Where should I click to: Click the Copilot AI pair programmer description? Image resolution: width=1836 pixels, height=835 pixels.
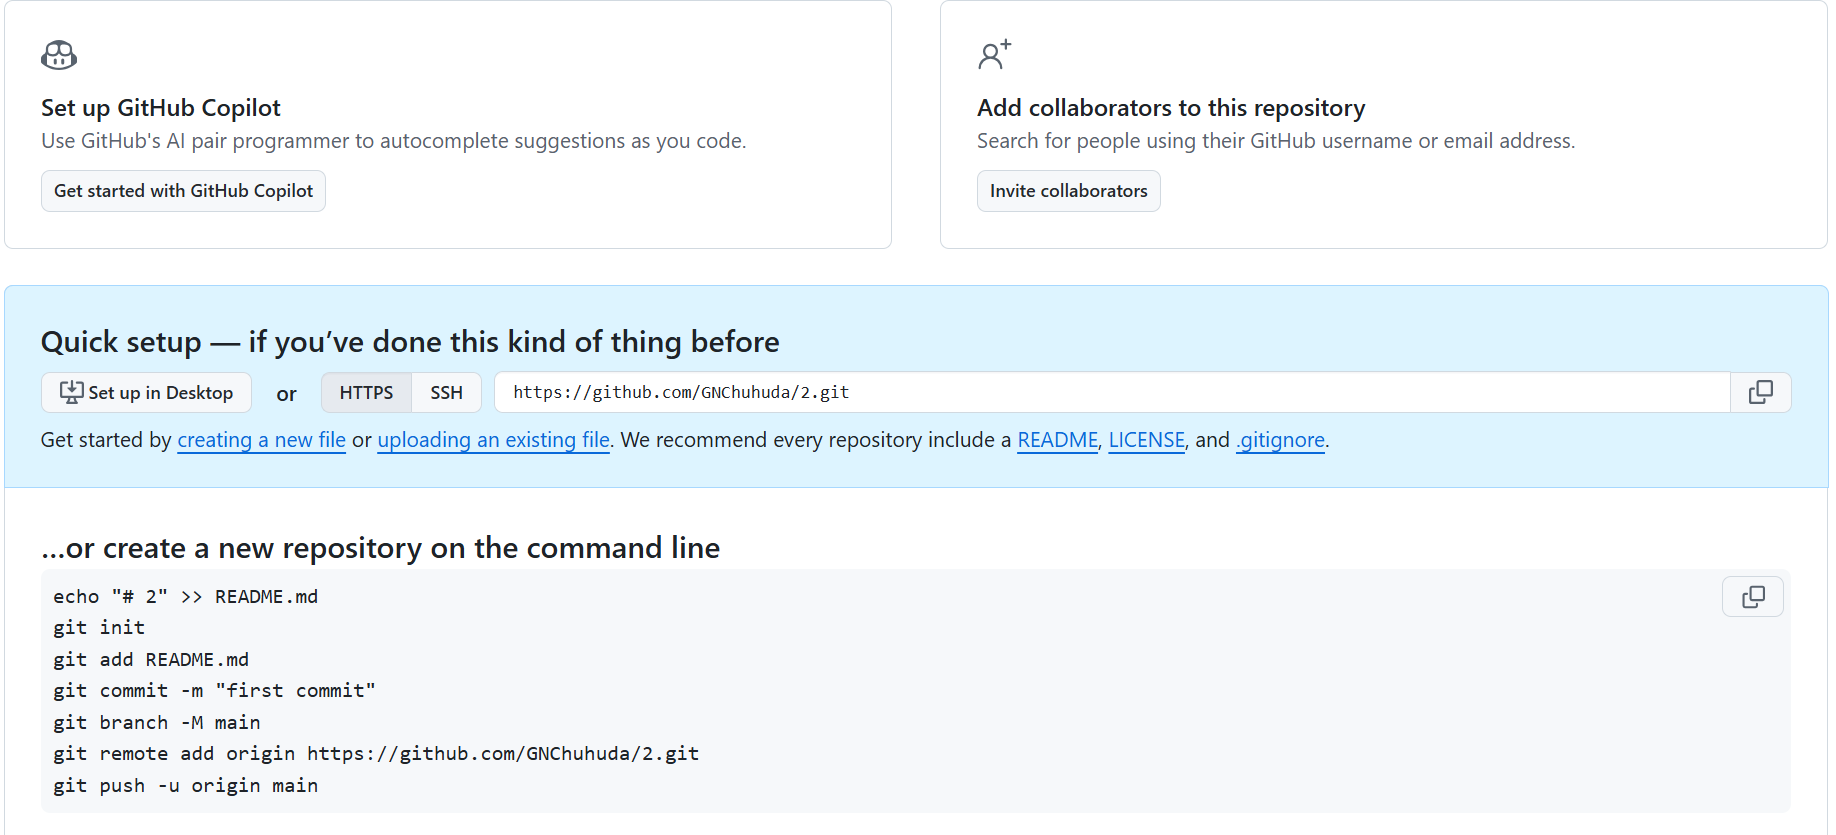tap(394, 141)
